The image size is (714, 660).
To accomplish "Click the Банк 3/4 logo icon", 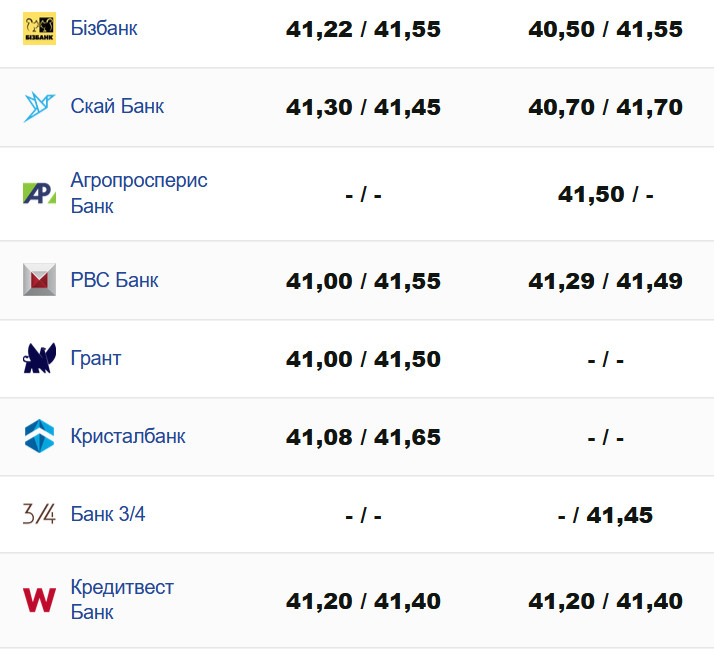I will tap(39, 514).
